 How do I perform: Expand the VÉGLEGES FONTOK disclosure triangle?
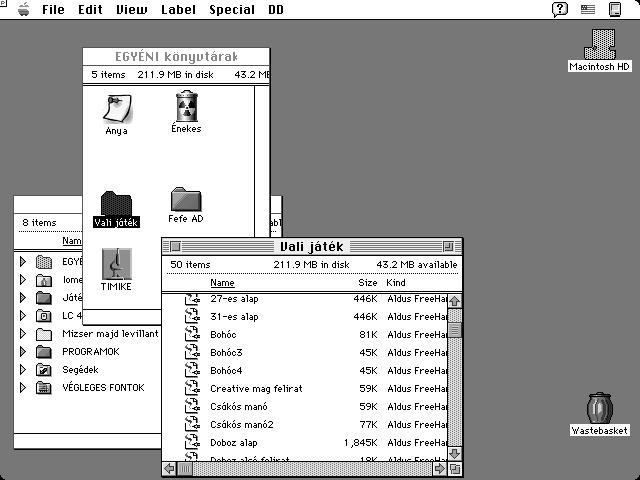pyautogui.click(x=23, y=387)
